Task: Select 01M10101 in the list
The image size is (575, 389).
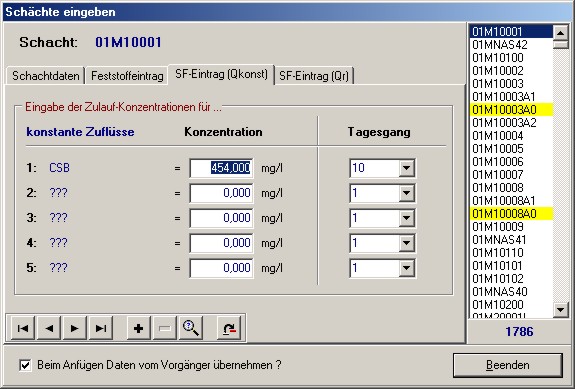Action: coord(511,266)
